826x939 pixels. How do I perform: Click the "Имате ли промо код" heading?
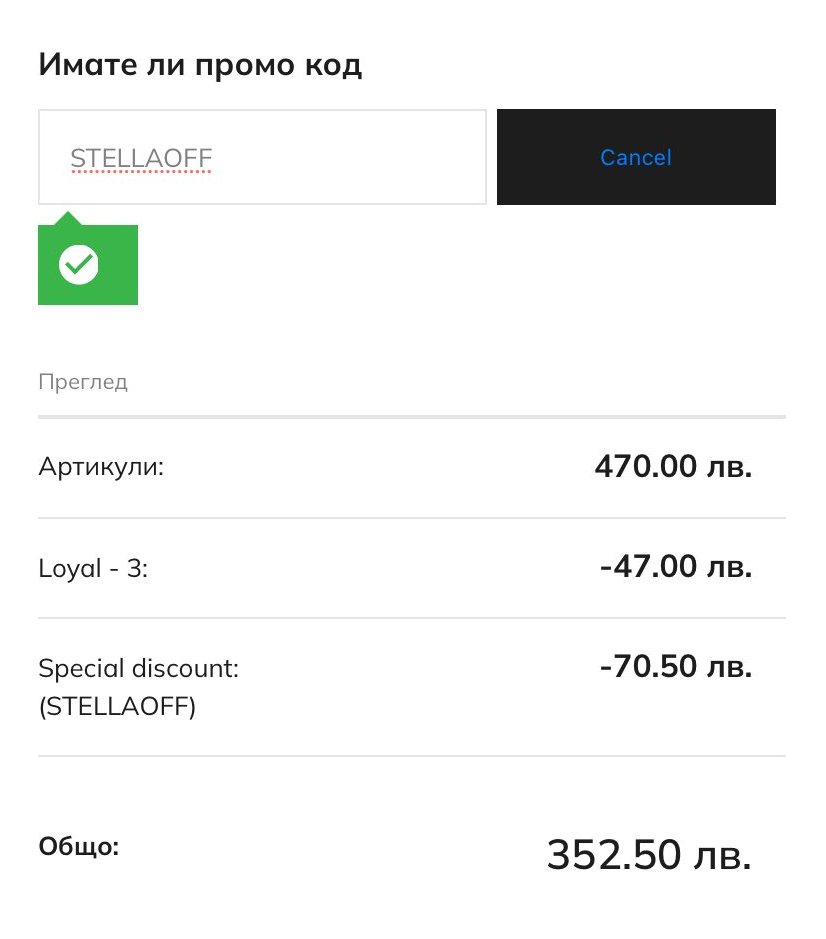(x=200, y=65)
